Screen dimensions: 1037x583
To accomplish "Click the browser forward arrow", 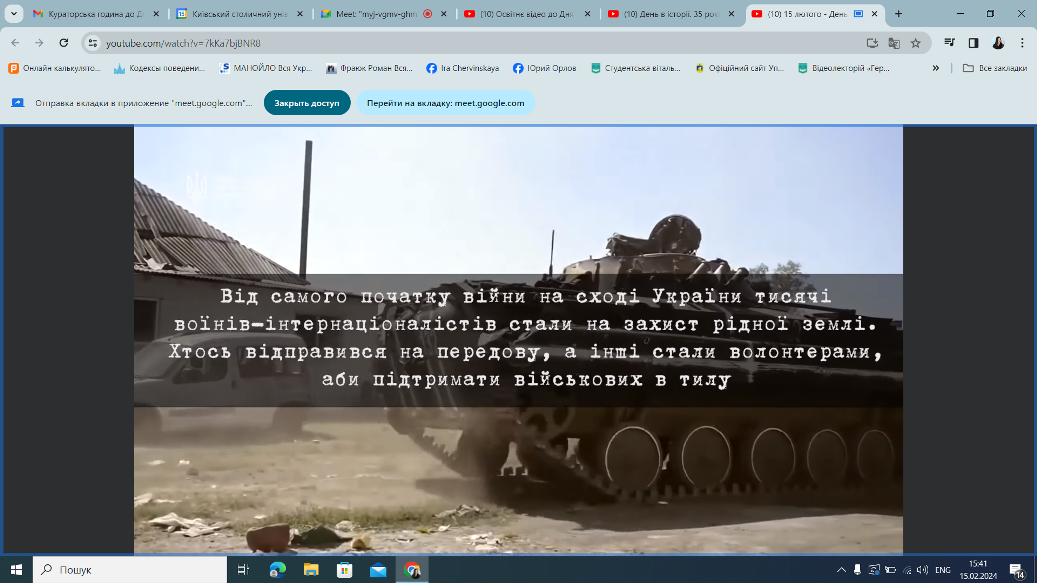I will coord(39,43).
